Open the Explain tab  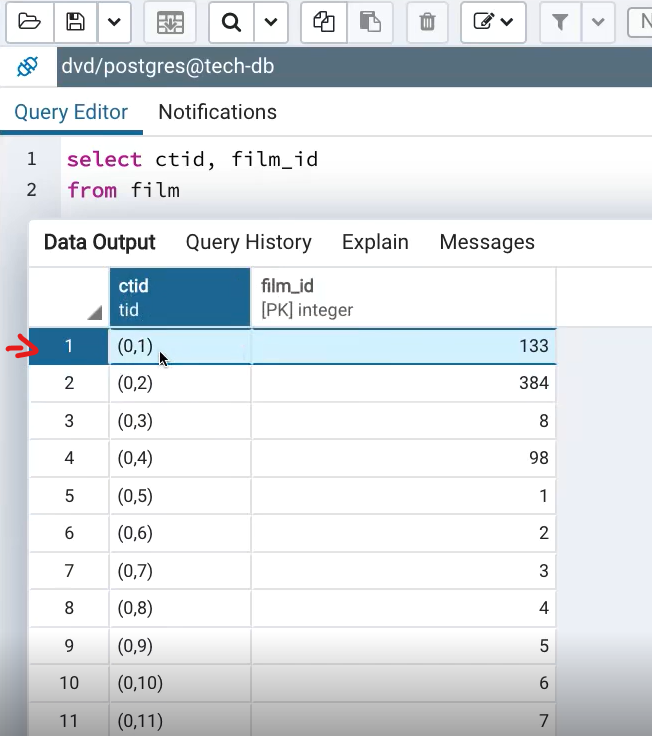[x=375, y=242]
